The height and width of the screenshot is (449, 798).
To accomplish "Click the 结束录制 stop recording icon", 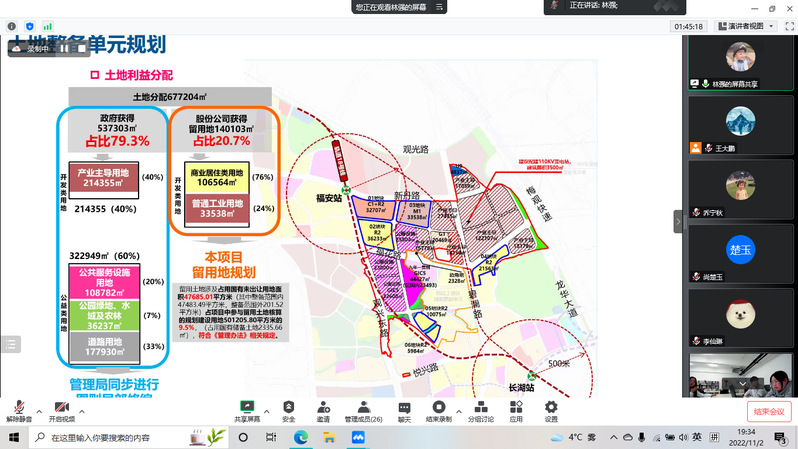I will pyautogui.click(x=439, y=408).
